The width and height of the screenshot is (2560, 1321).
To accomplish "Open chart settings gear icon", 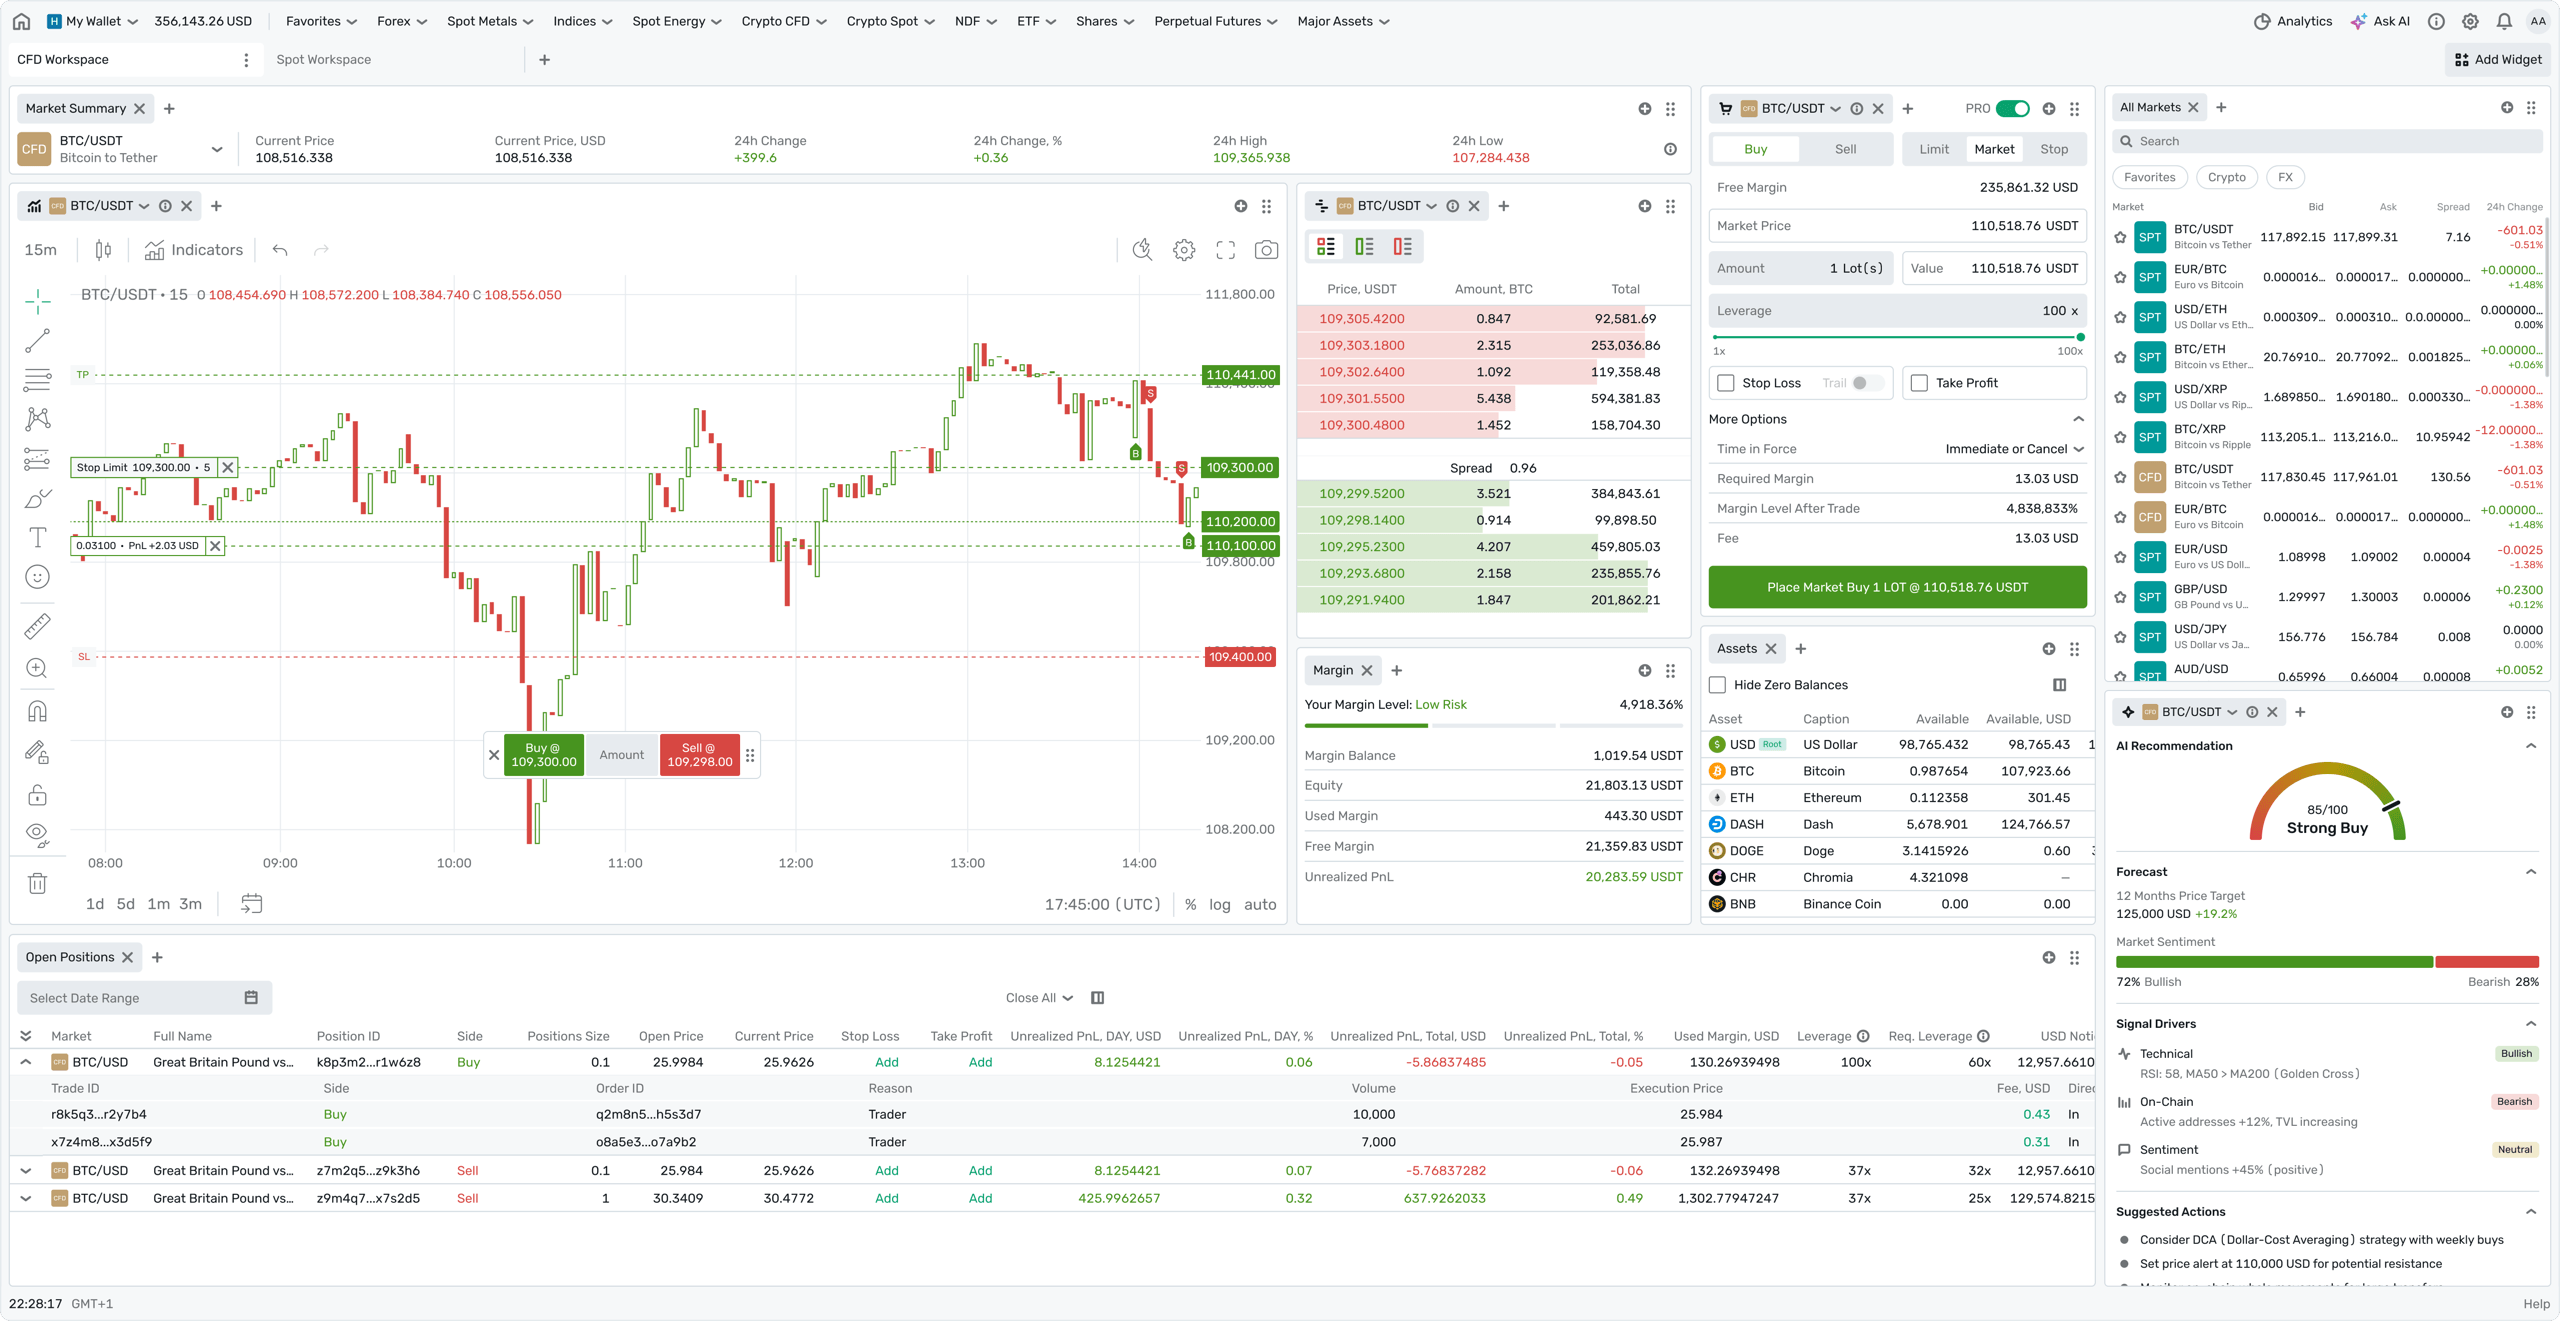I will [1184, 250].
